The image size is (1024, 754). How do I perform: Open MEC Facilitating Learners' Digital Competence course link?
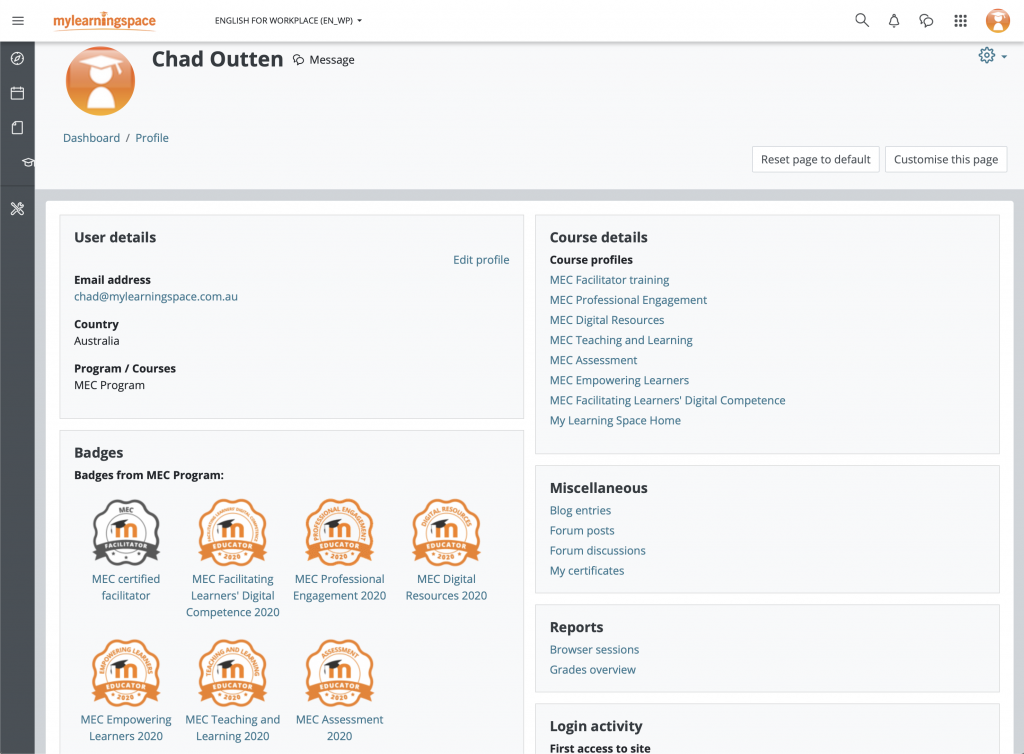[x=667, y=401]
